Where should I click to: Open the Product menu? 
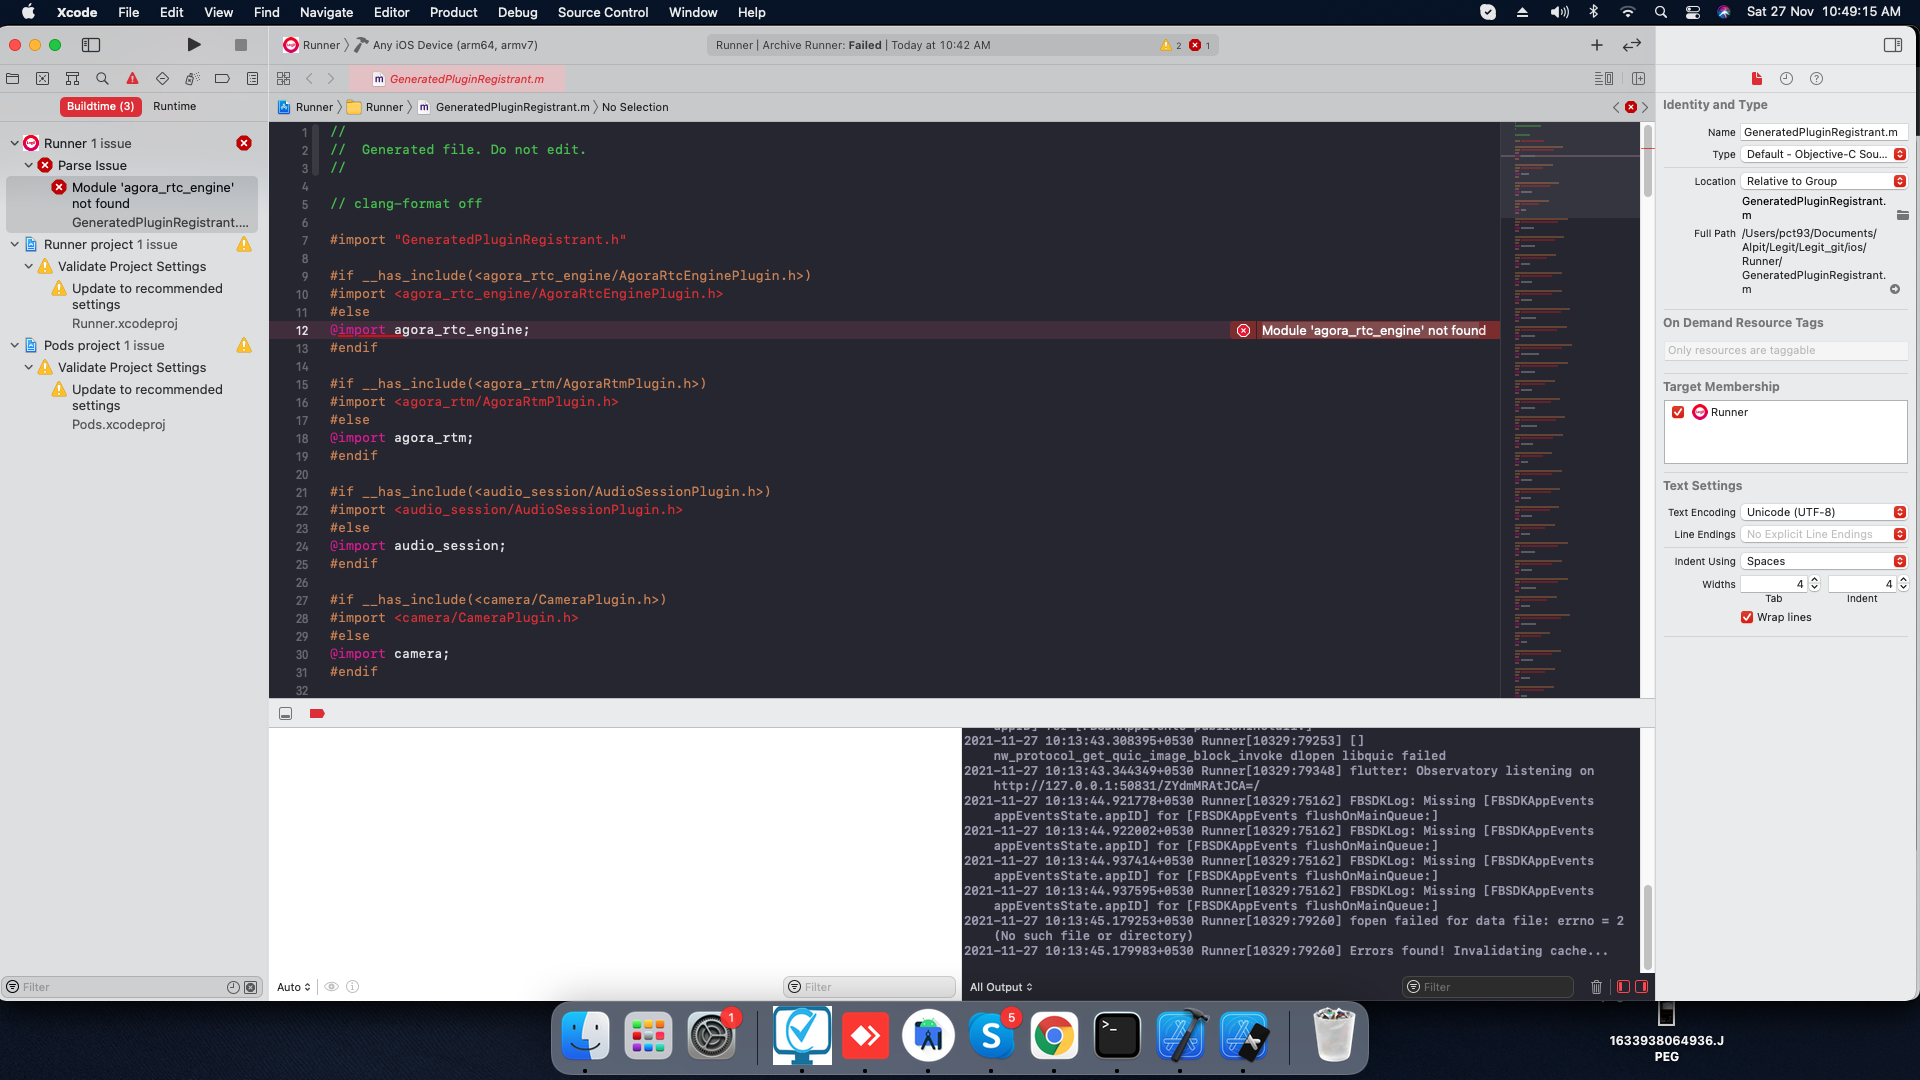(453, 13)
